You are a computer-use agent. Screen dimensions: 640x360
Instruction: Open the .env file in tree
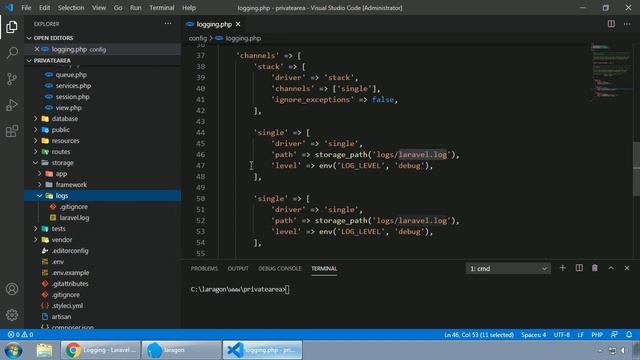(58, 262)
